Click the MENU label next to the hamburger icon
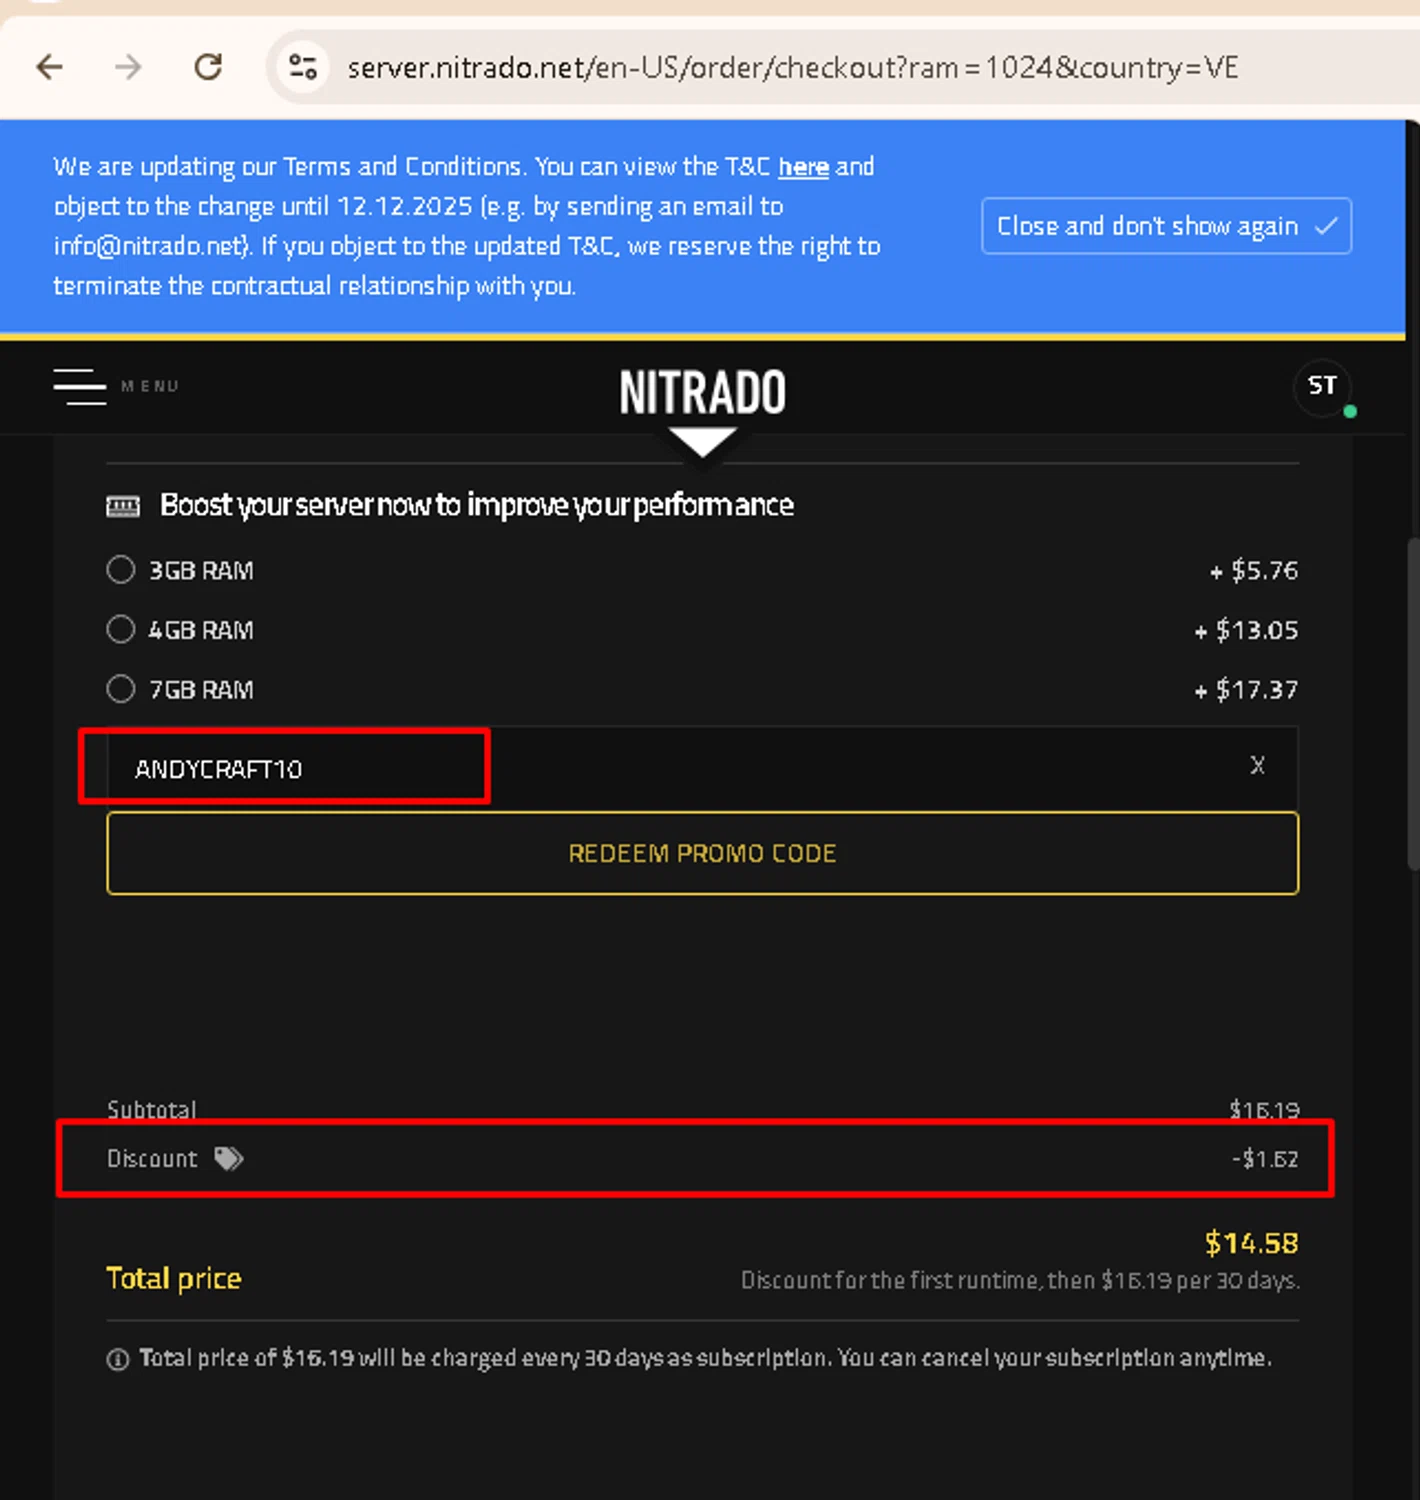 point(150,386)
